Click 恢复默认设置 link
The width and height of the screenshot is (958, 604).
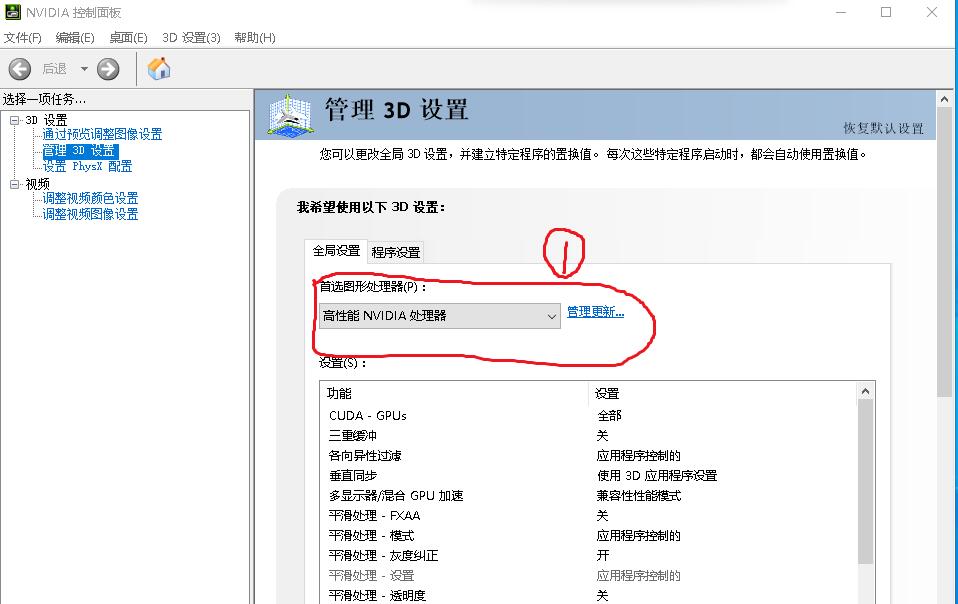883,128
